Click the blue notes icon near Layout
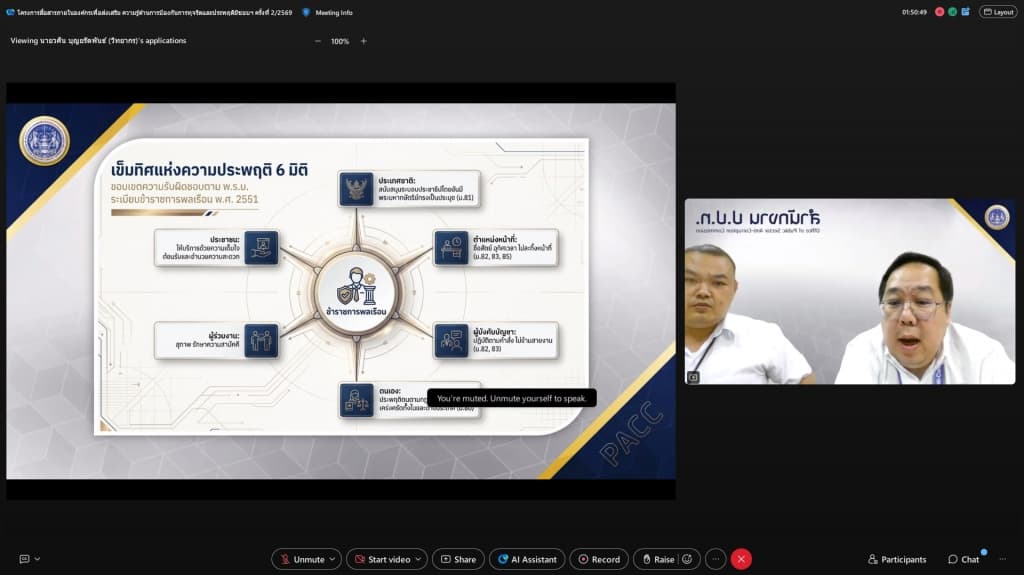 tap(966, 12)
